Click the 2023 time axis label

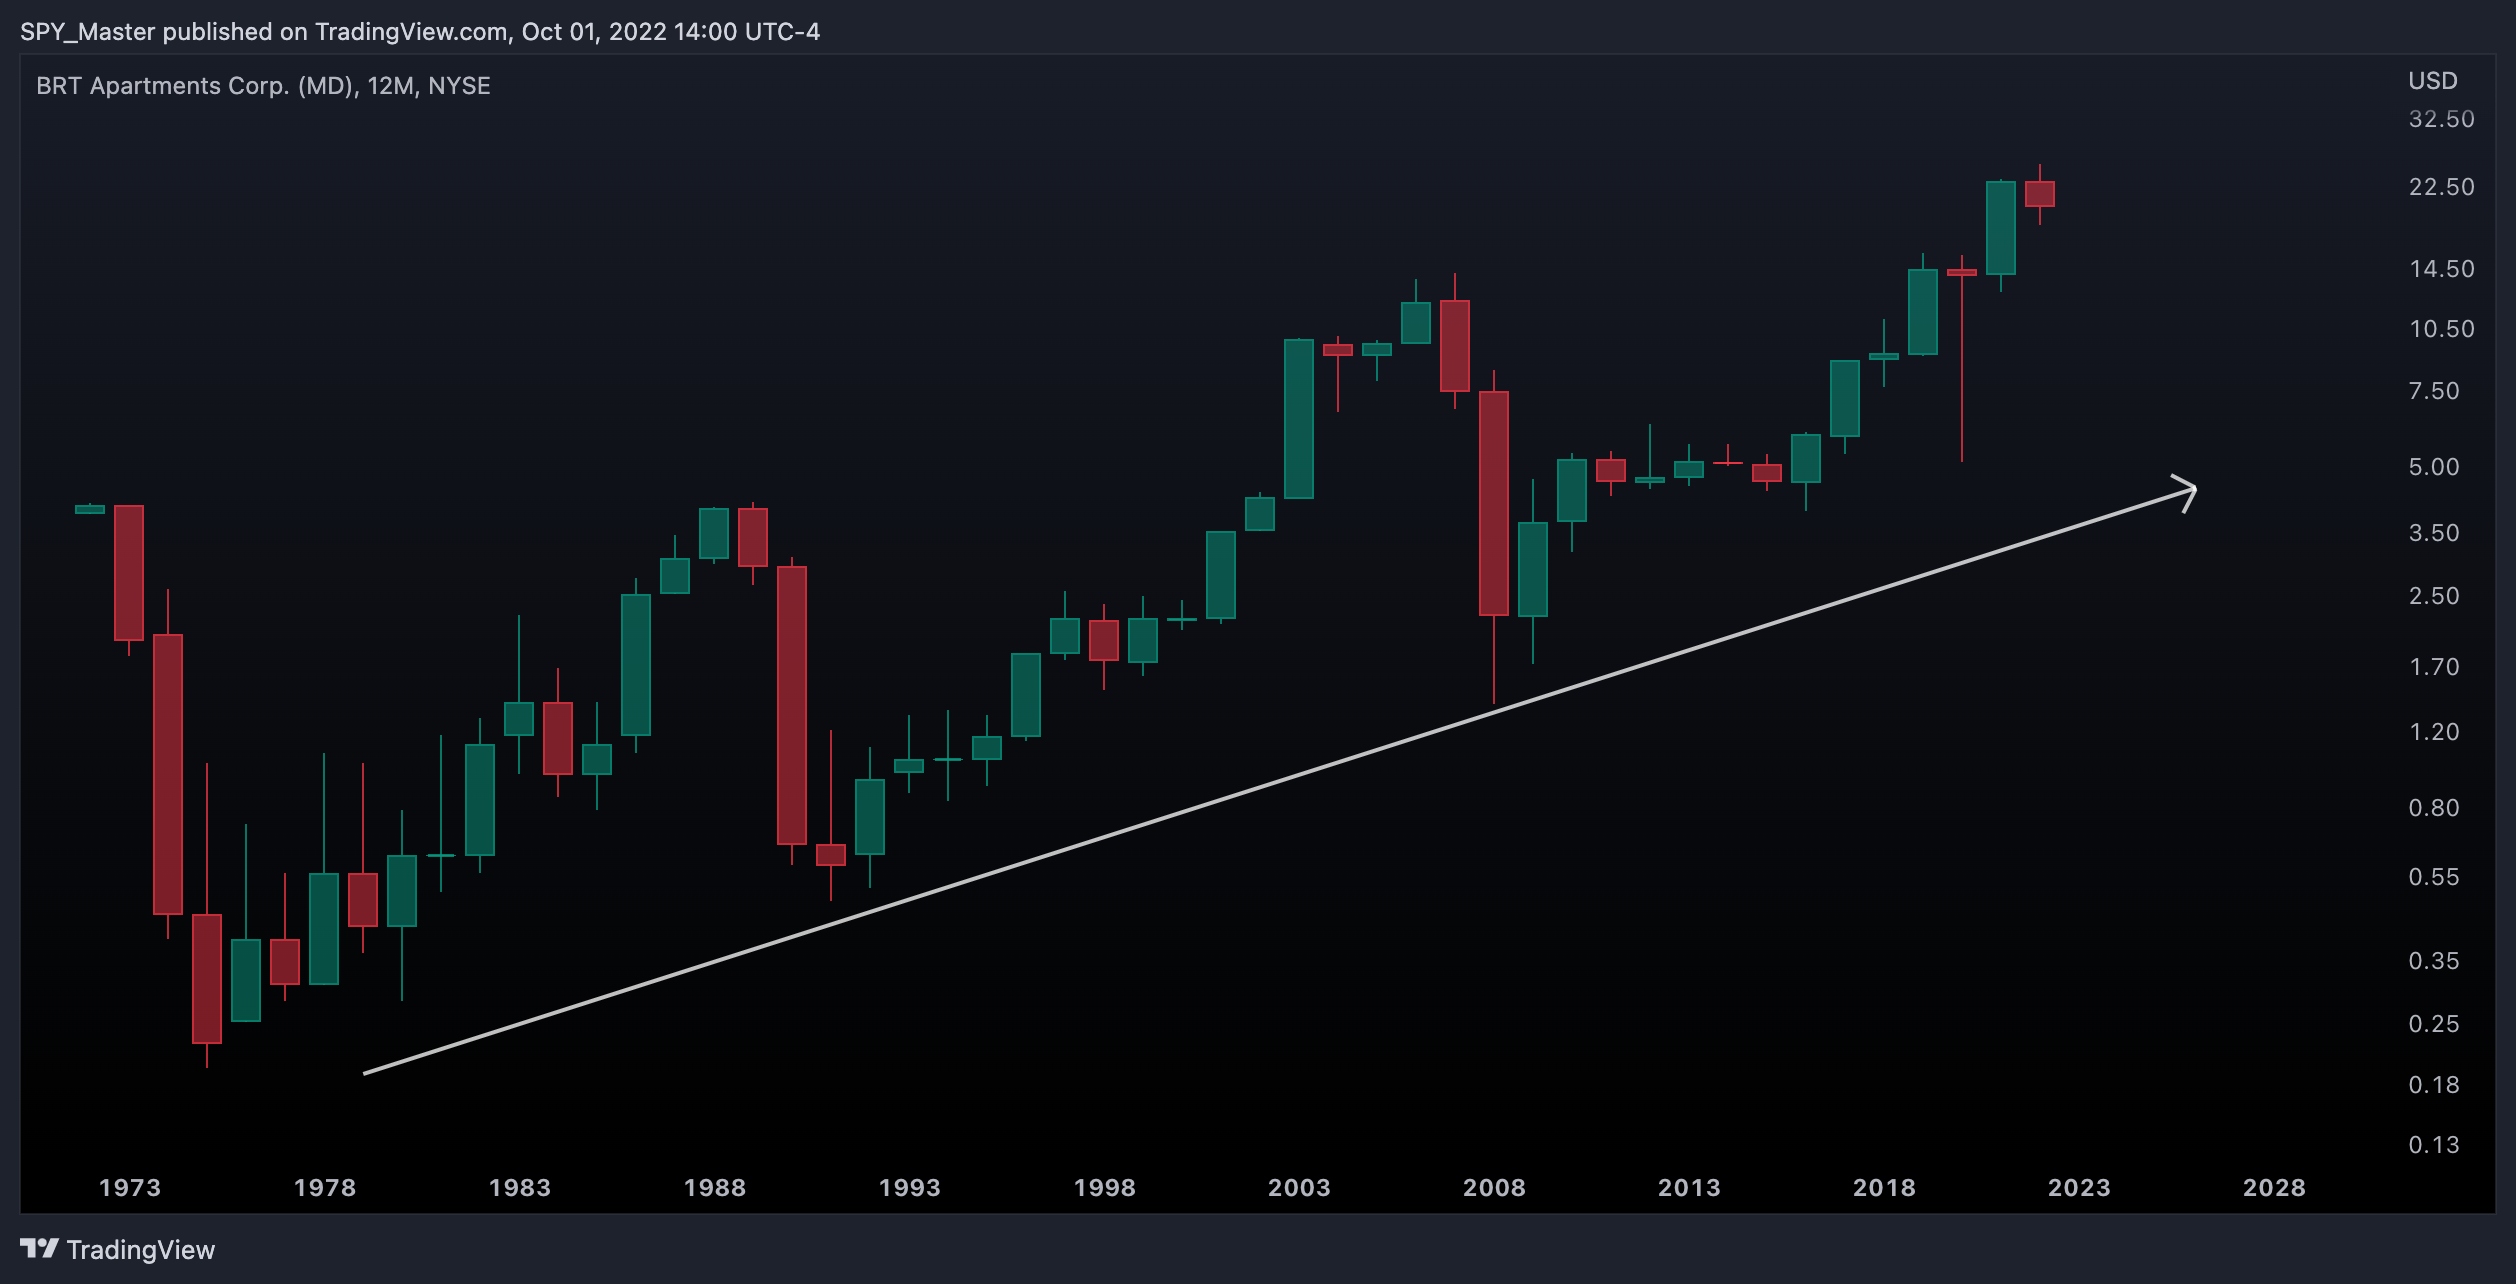tap(2080, 1188)
